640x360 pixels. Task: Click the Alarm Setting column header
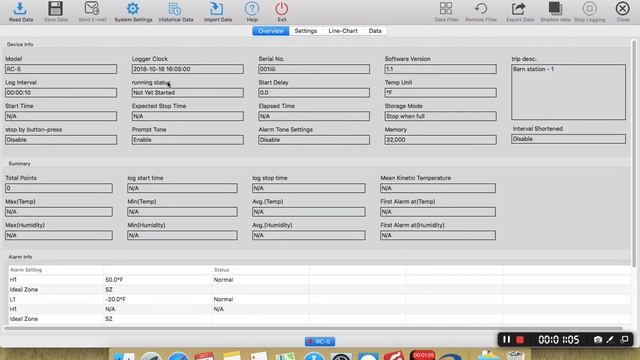coord(26,270)
